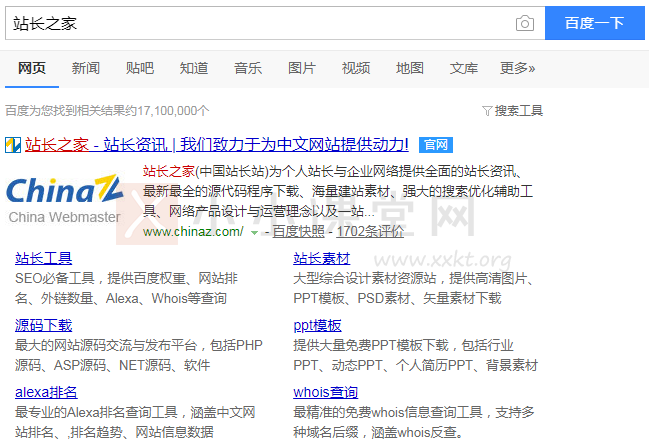This screenshot has width=649, height=442.
Task: Open the 文库 tab
Action: coord(464,68)
